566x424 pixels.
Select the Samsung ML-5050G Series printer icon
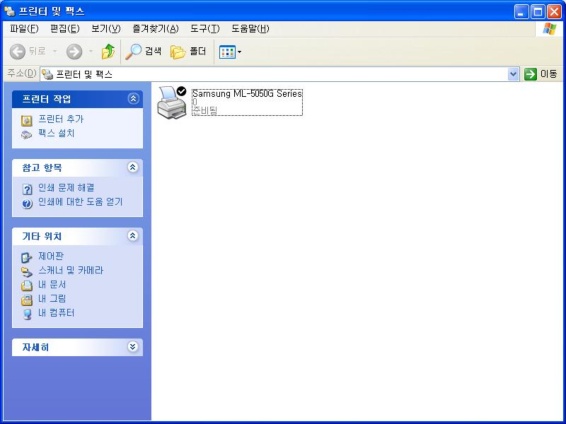[171, 102]
